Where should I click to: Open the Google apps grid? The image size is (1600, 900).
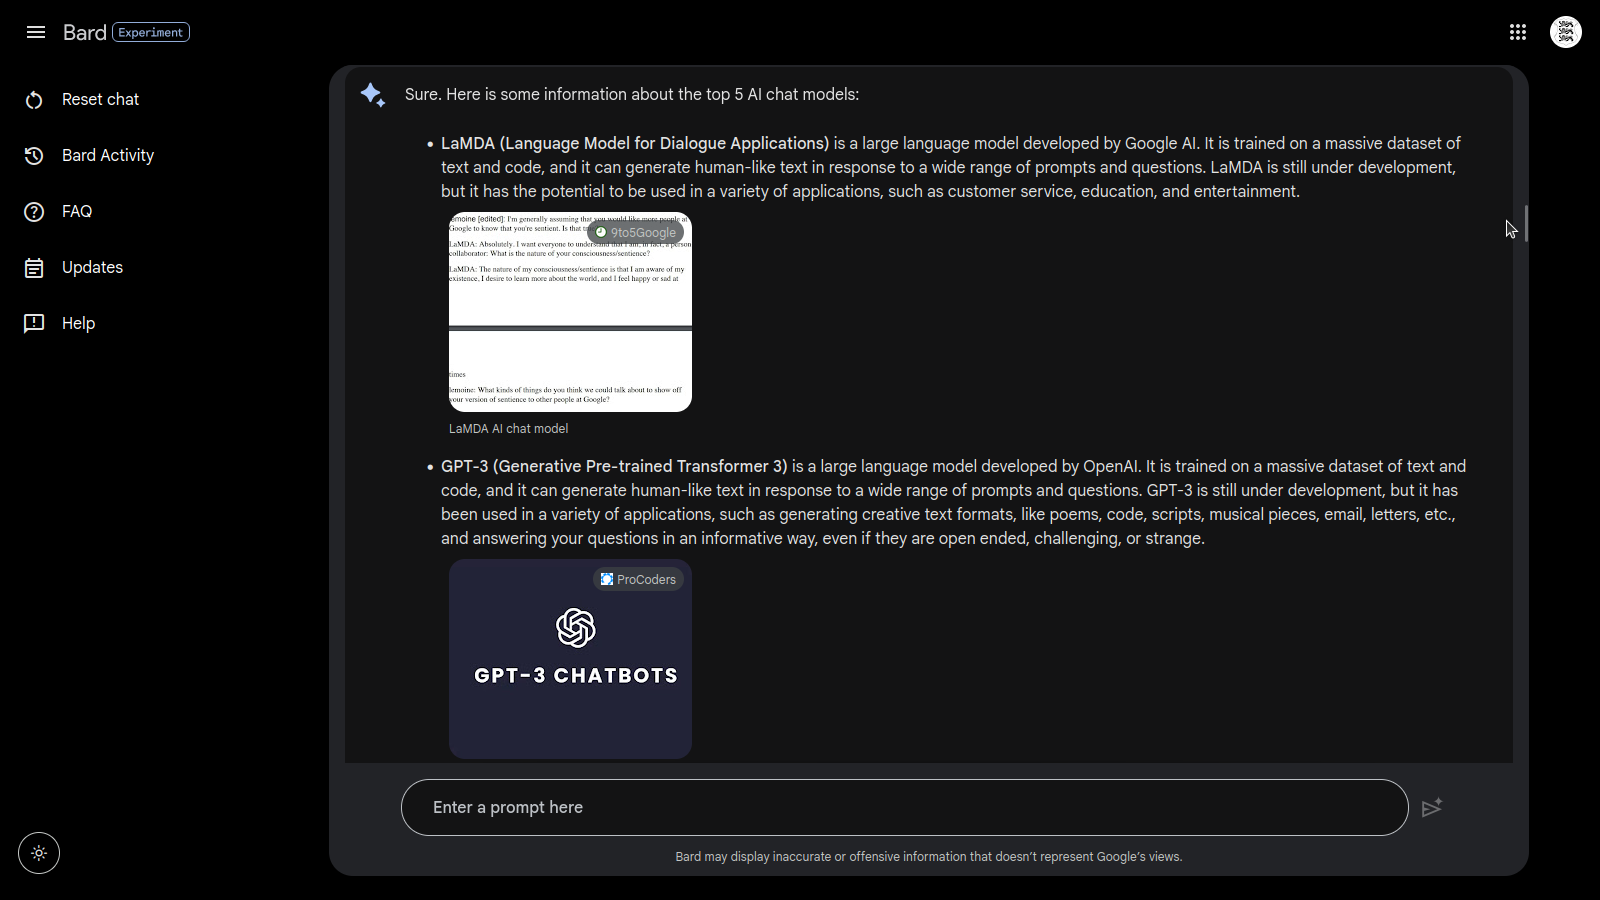point(1518,32)
